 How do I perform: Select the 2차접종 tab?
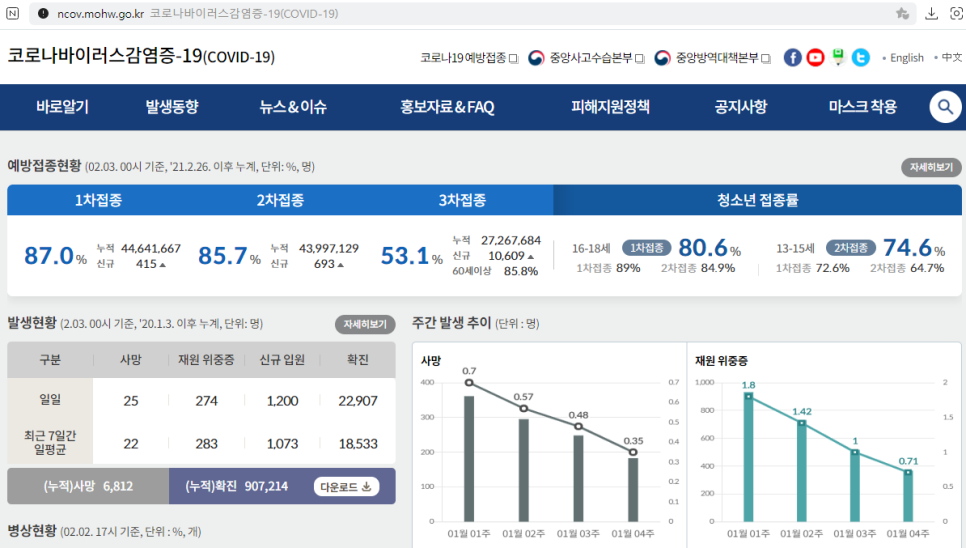[x=280, y=200]
